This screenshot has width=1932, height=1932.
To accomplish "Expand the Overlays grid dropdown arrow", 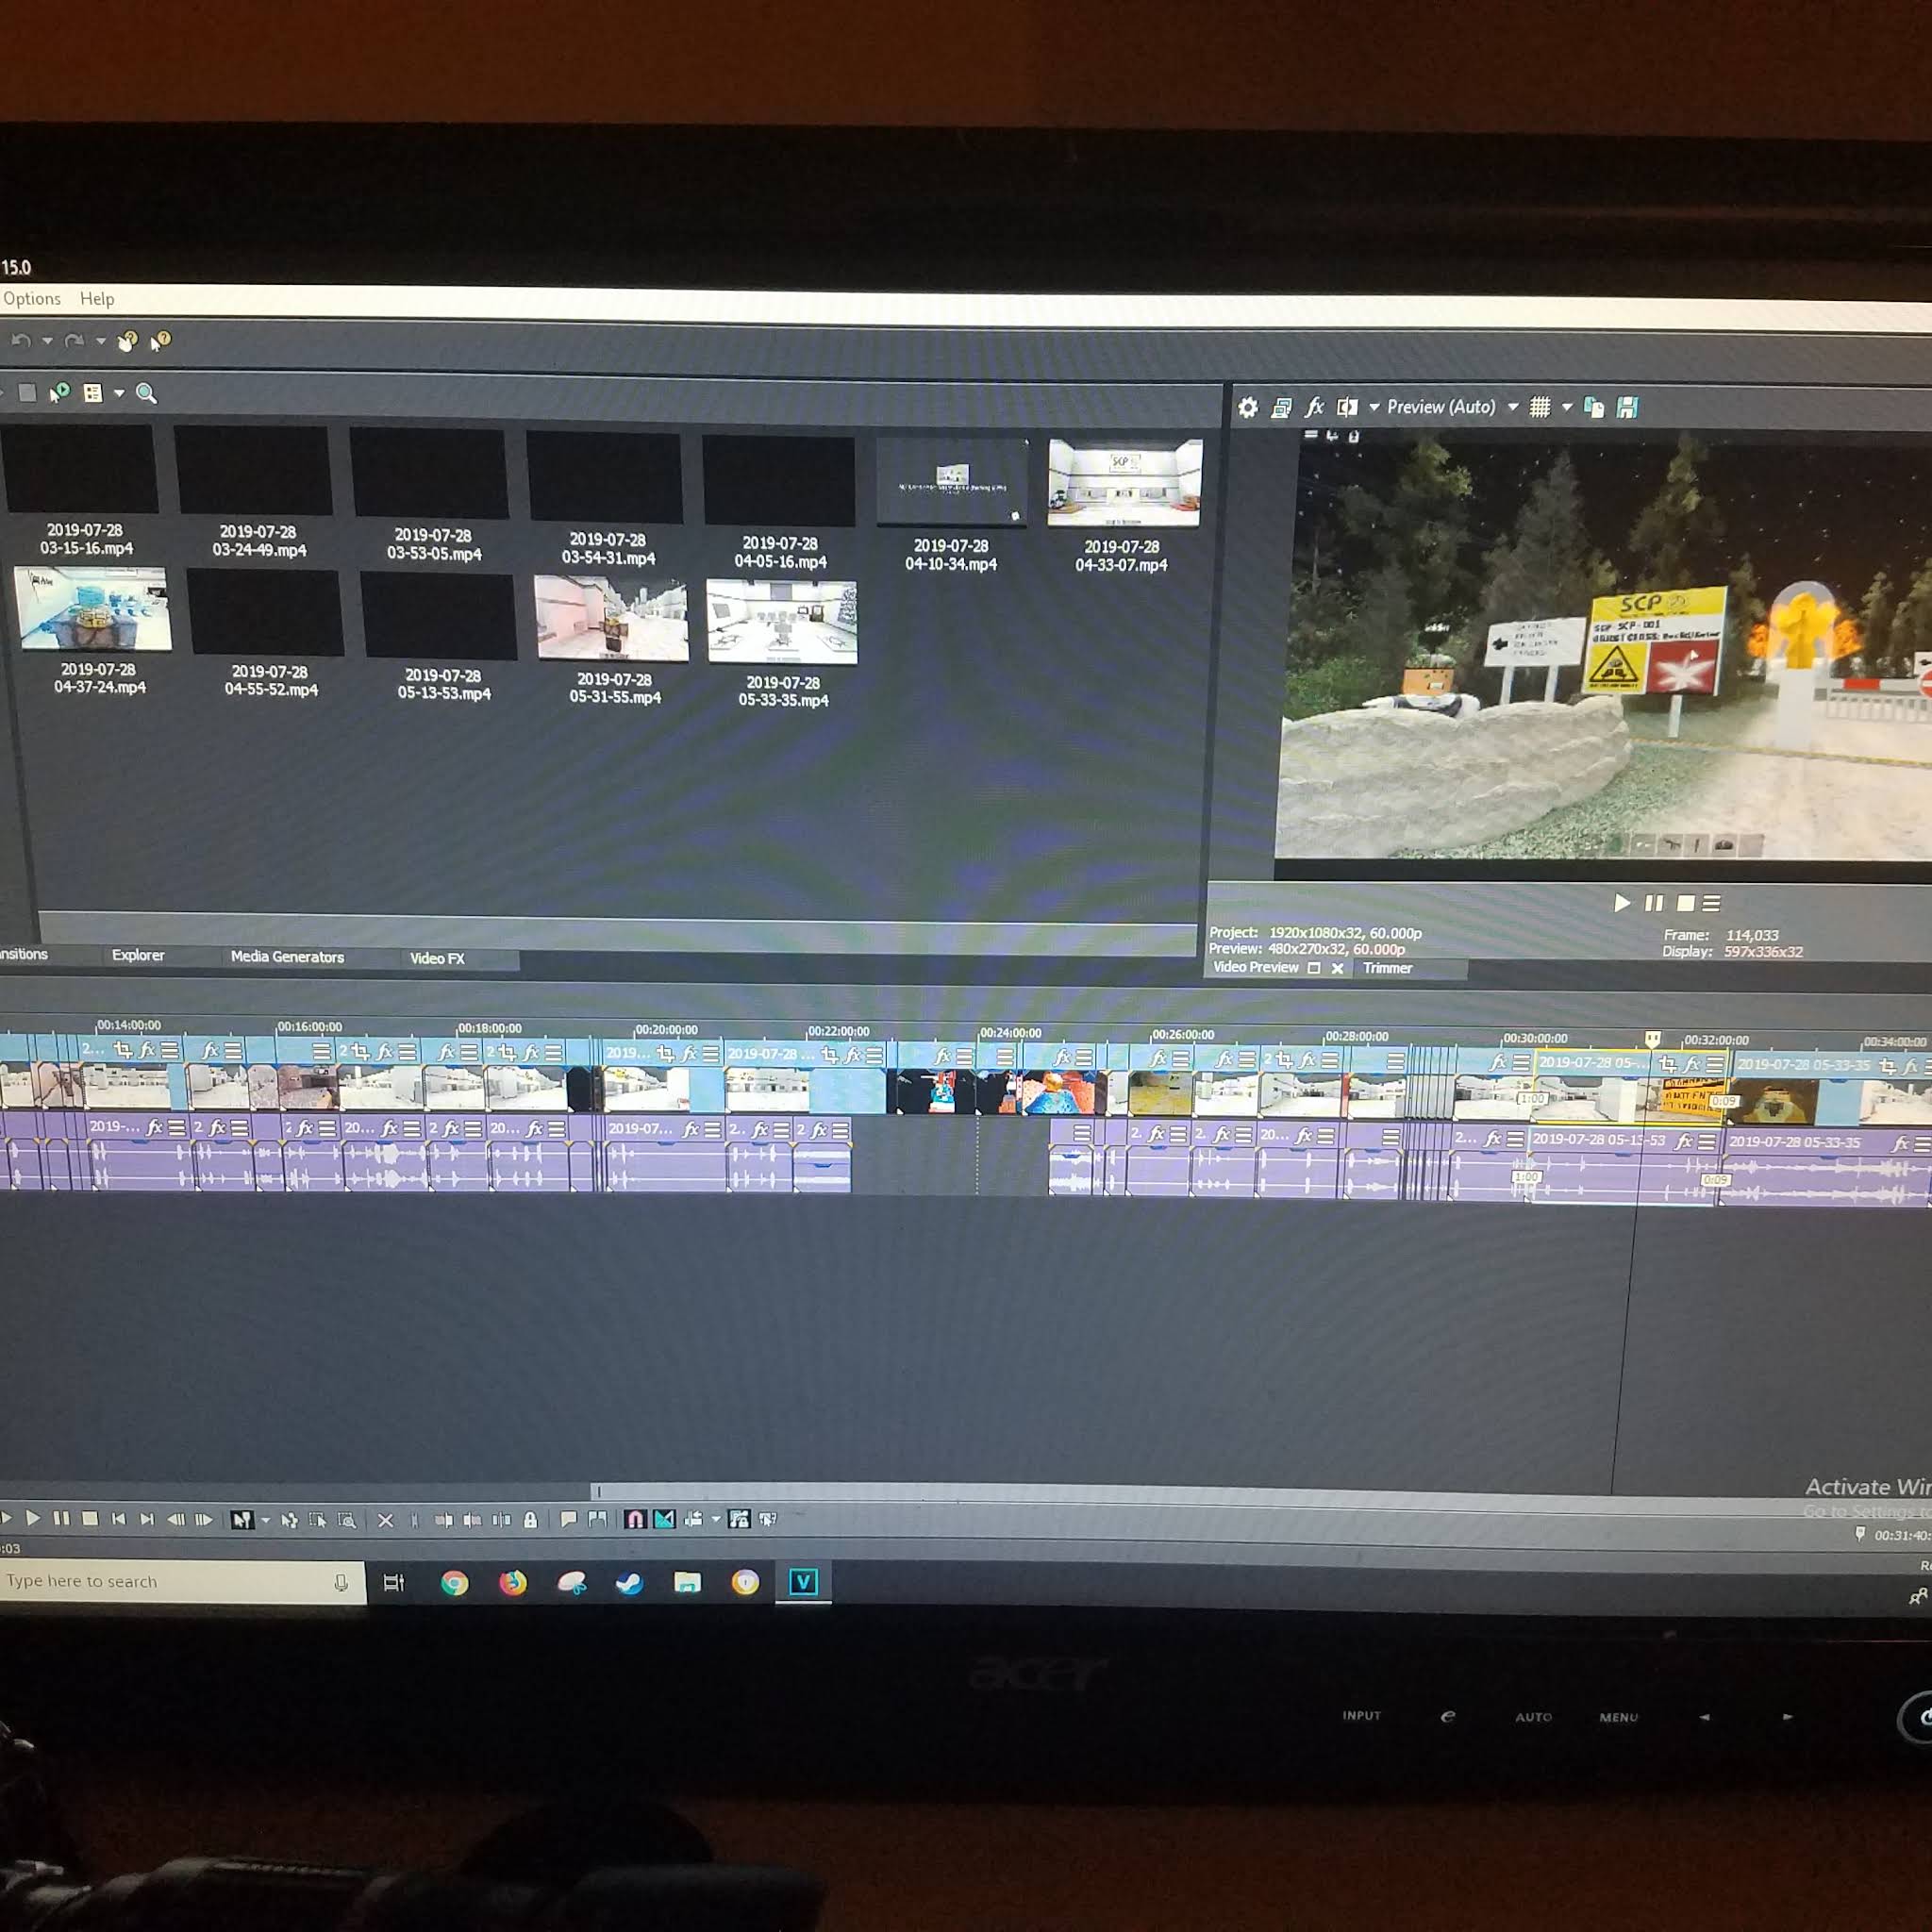I will pos(1567,407).
